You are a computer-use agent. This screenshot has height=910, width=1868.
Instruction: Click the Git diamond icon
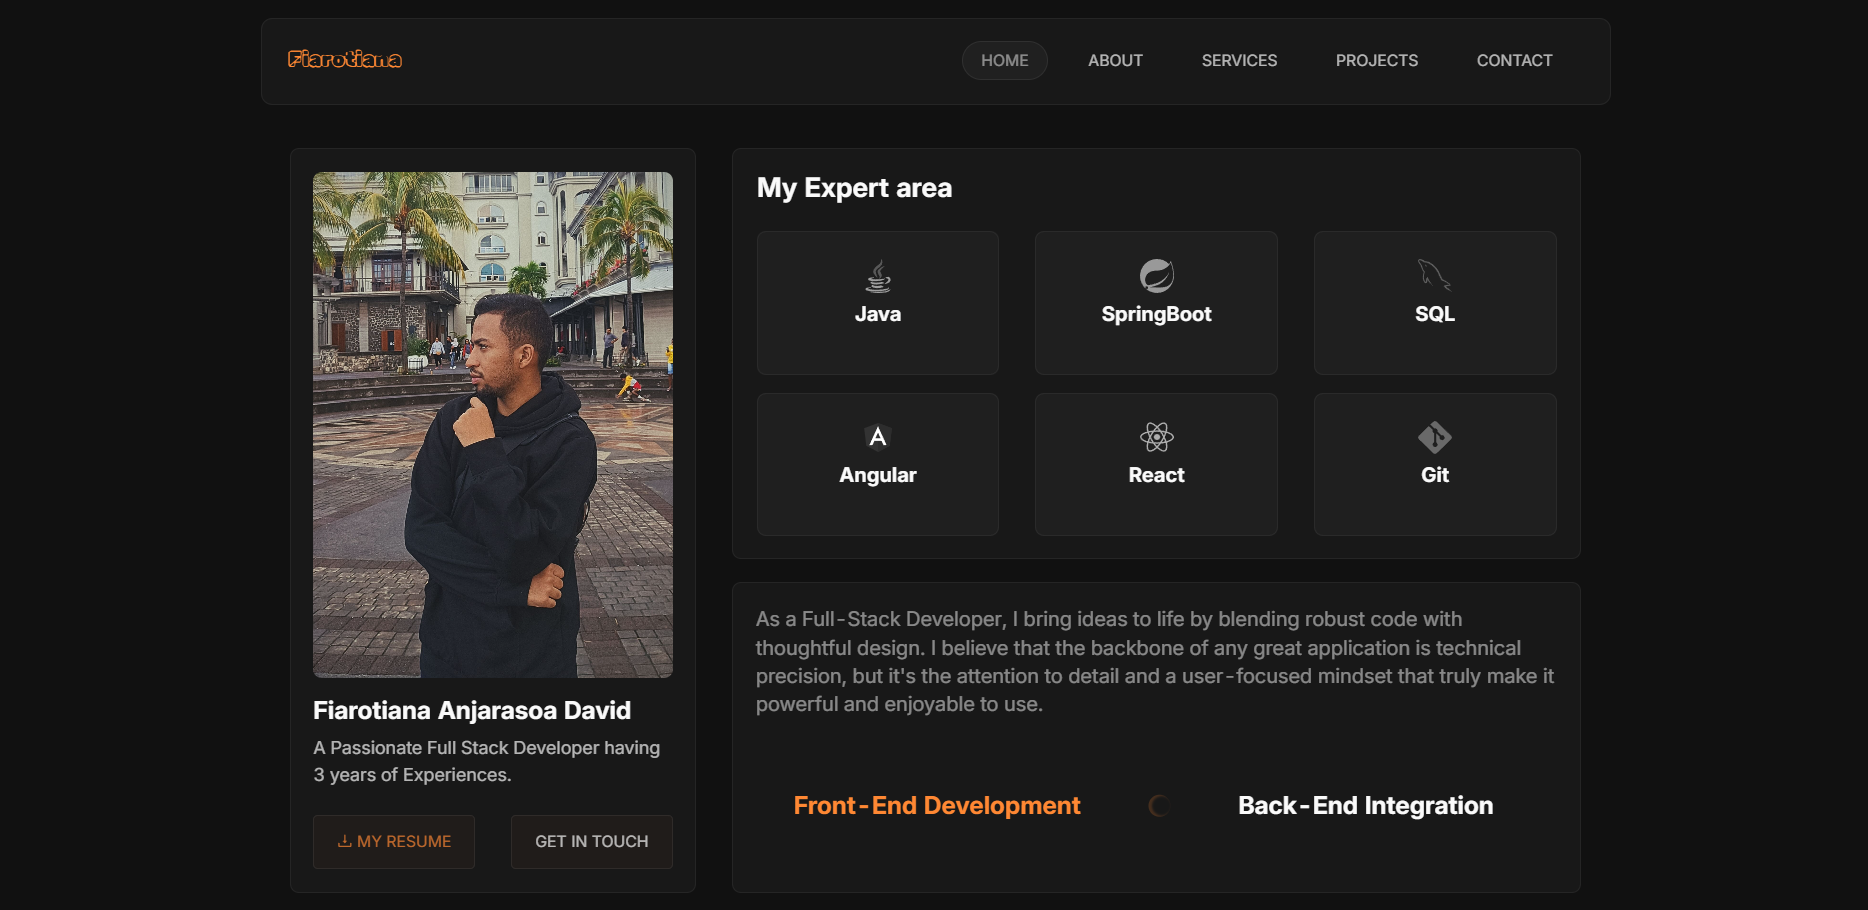pyautogui.click(x=1435, y=437)
